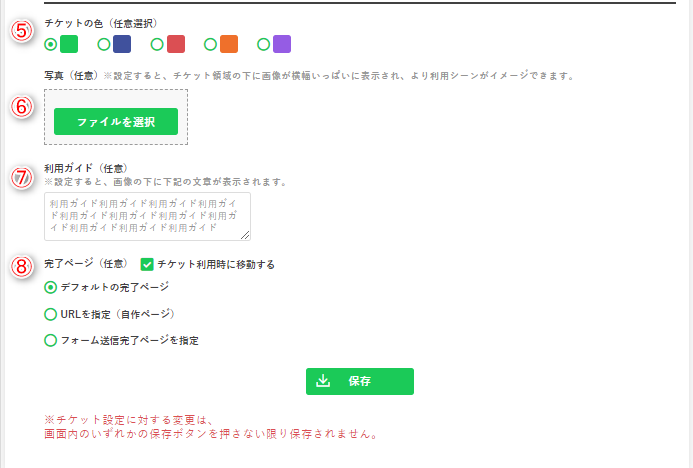Image resolution: width=693 pixels, height=468 pixels.
Task: Click into the 利用ガイド text area
Action: (x=146, y=216)
